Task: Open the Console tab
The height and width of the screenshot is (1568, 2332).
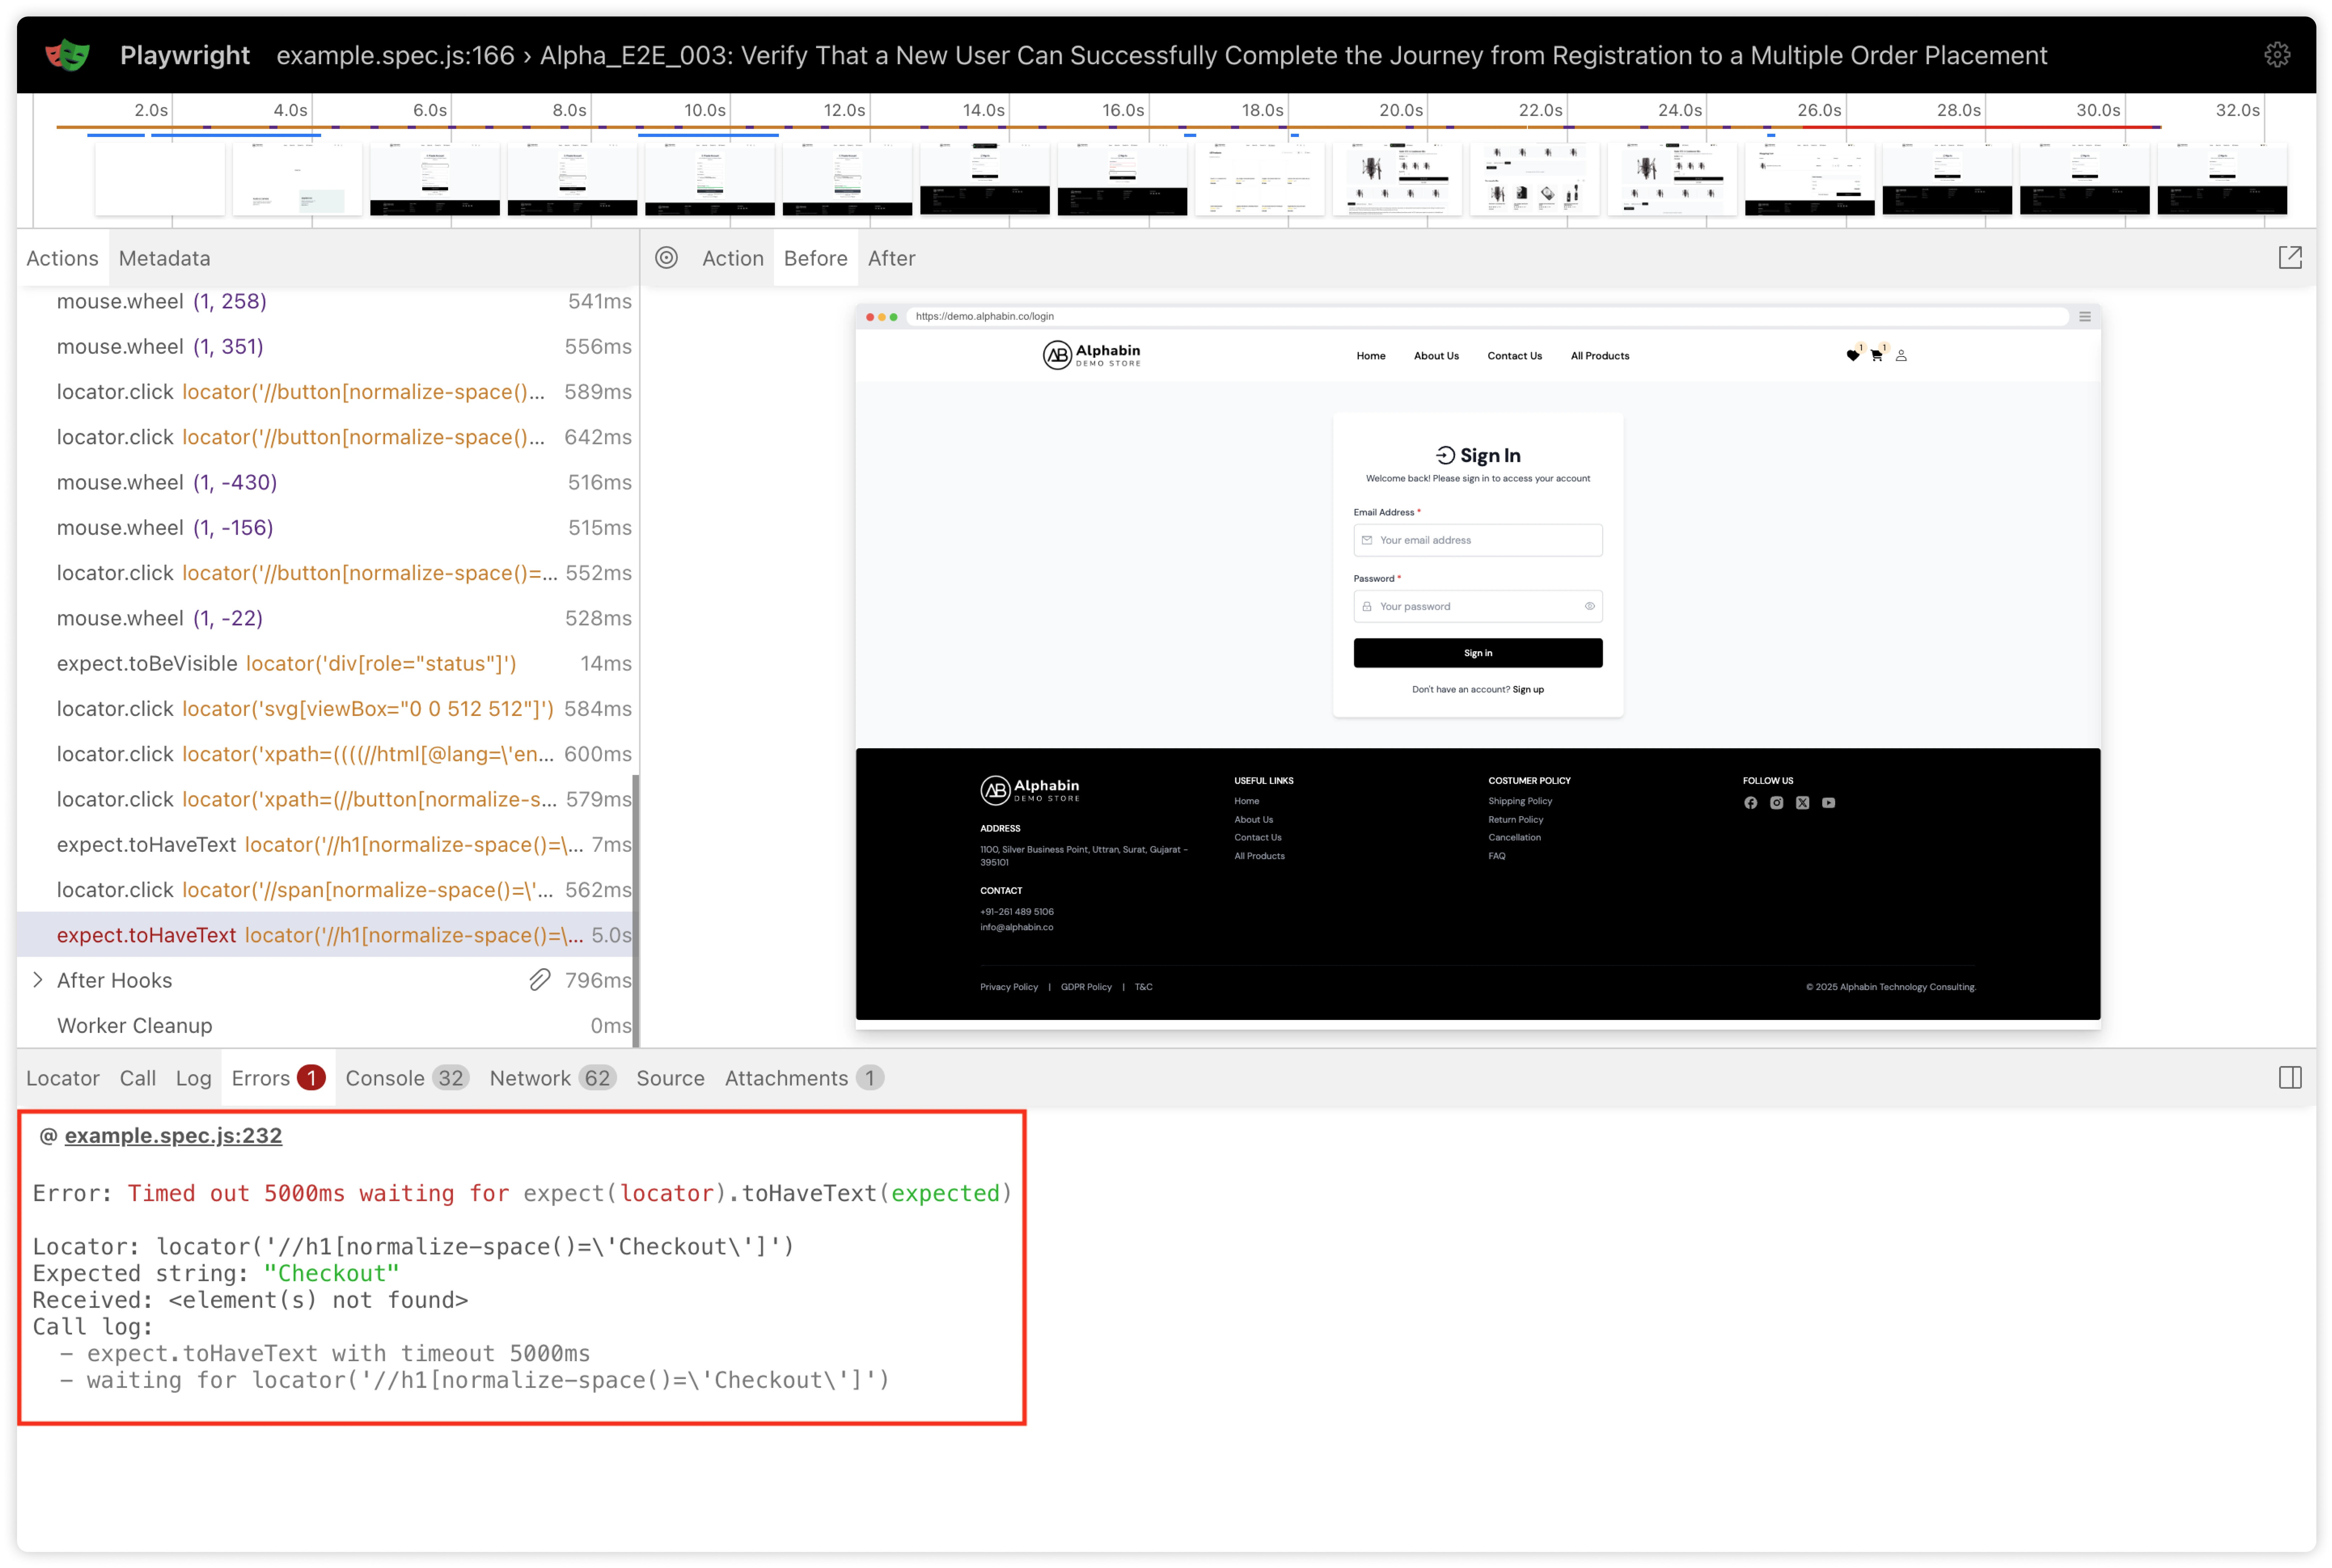Action: pyautogui.click(x=407, y=1078)
